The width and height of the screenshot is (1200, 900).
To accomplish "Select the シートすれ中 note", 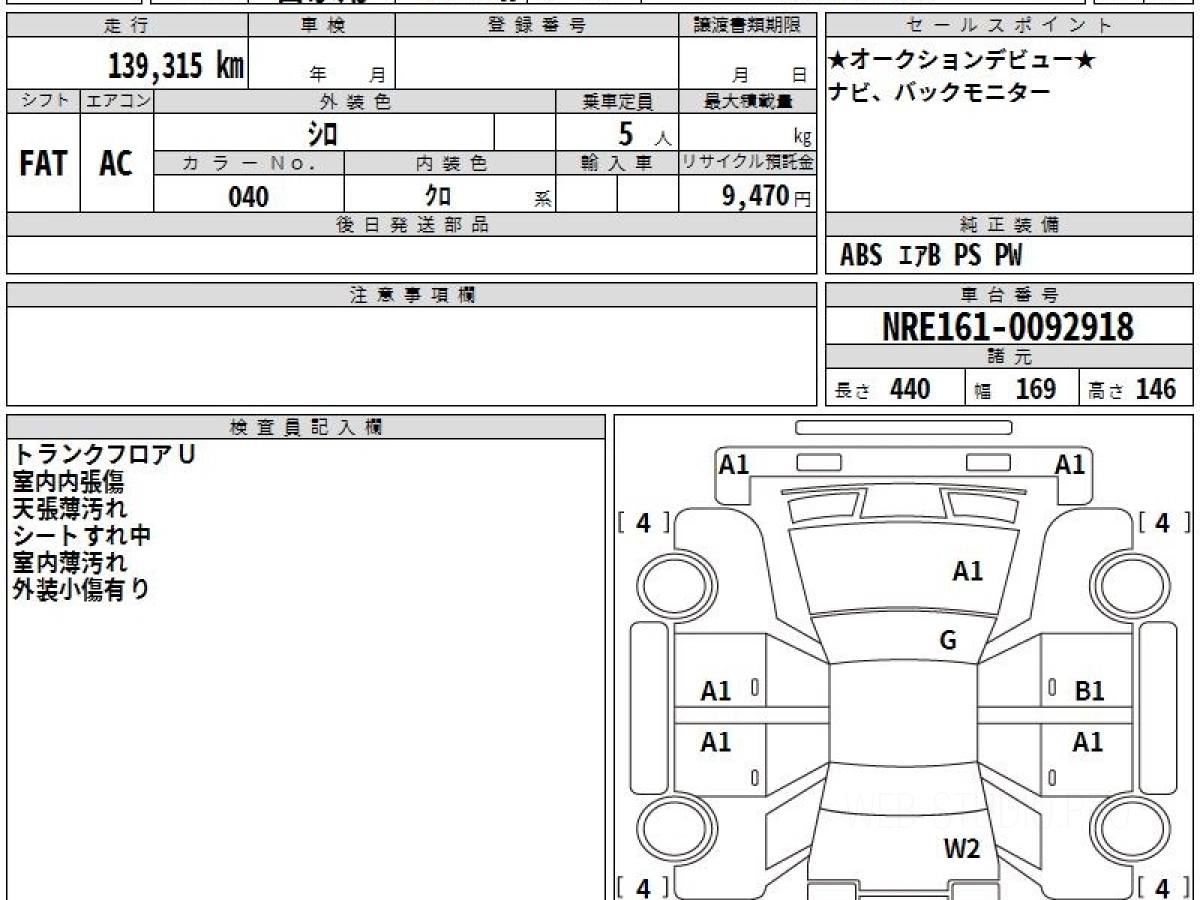I will click(x=82, y=536).
